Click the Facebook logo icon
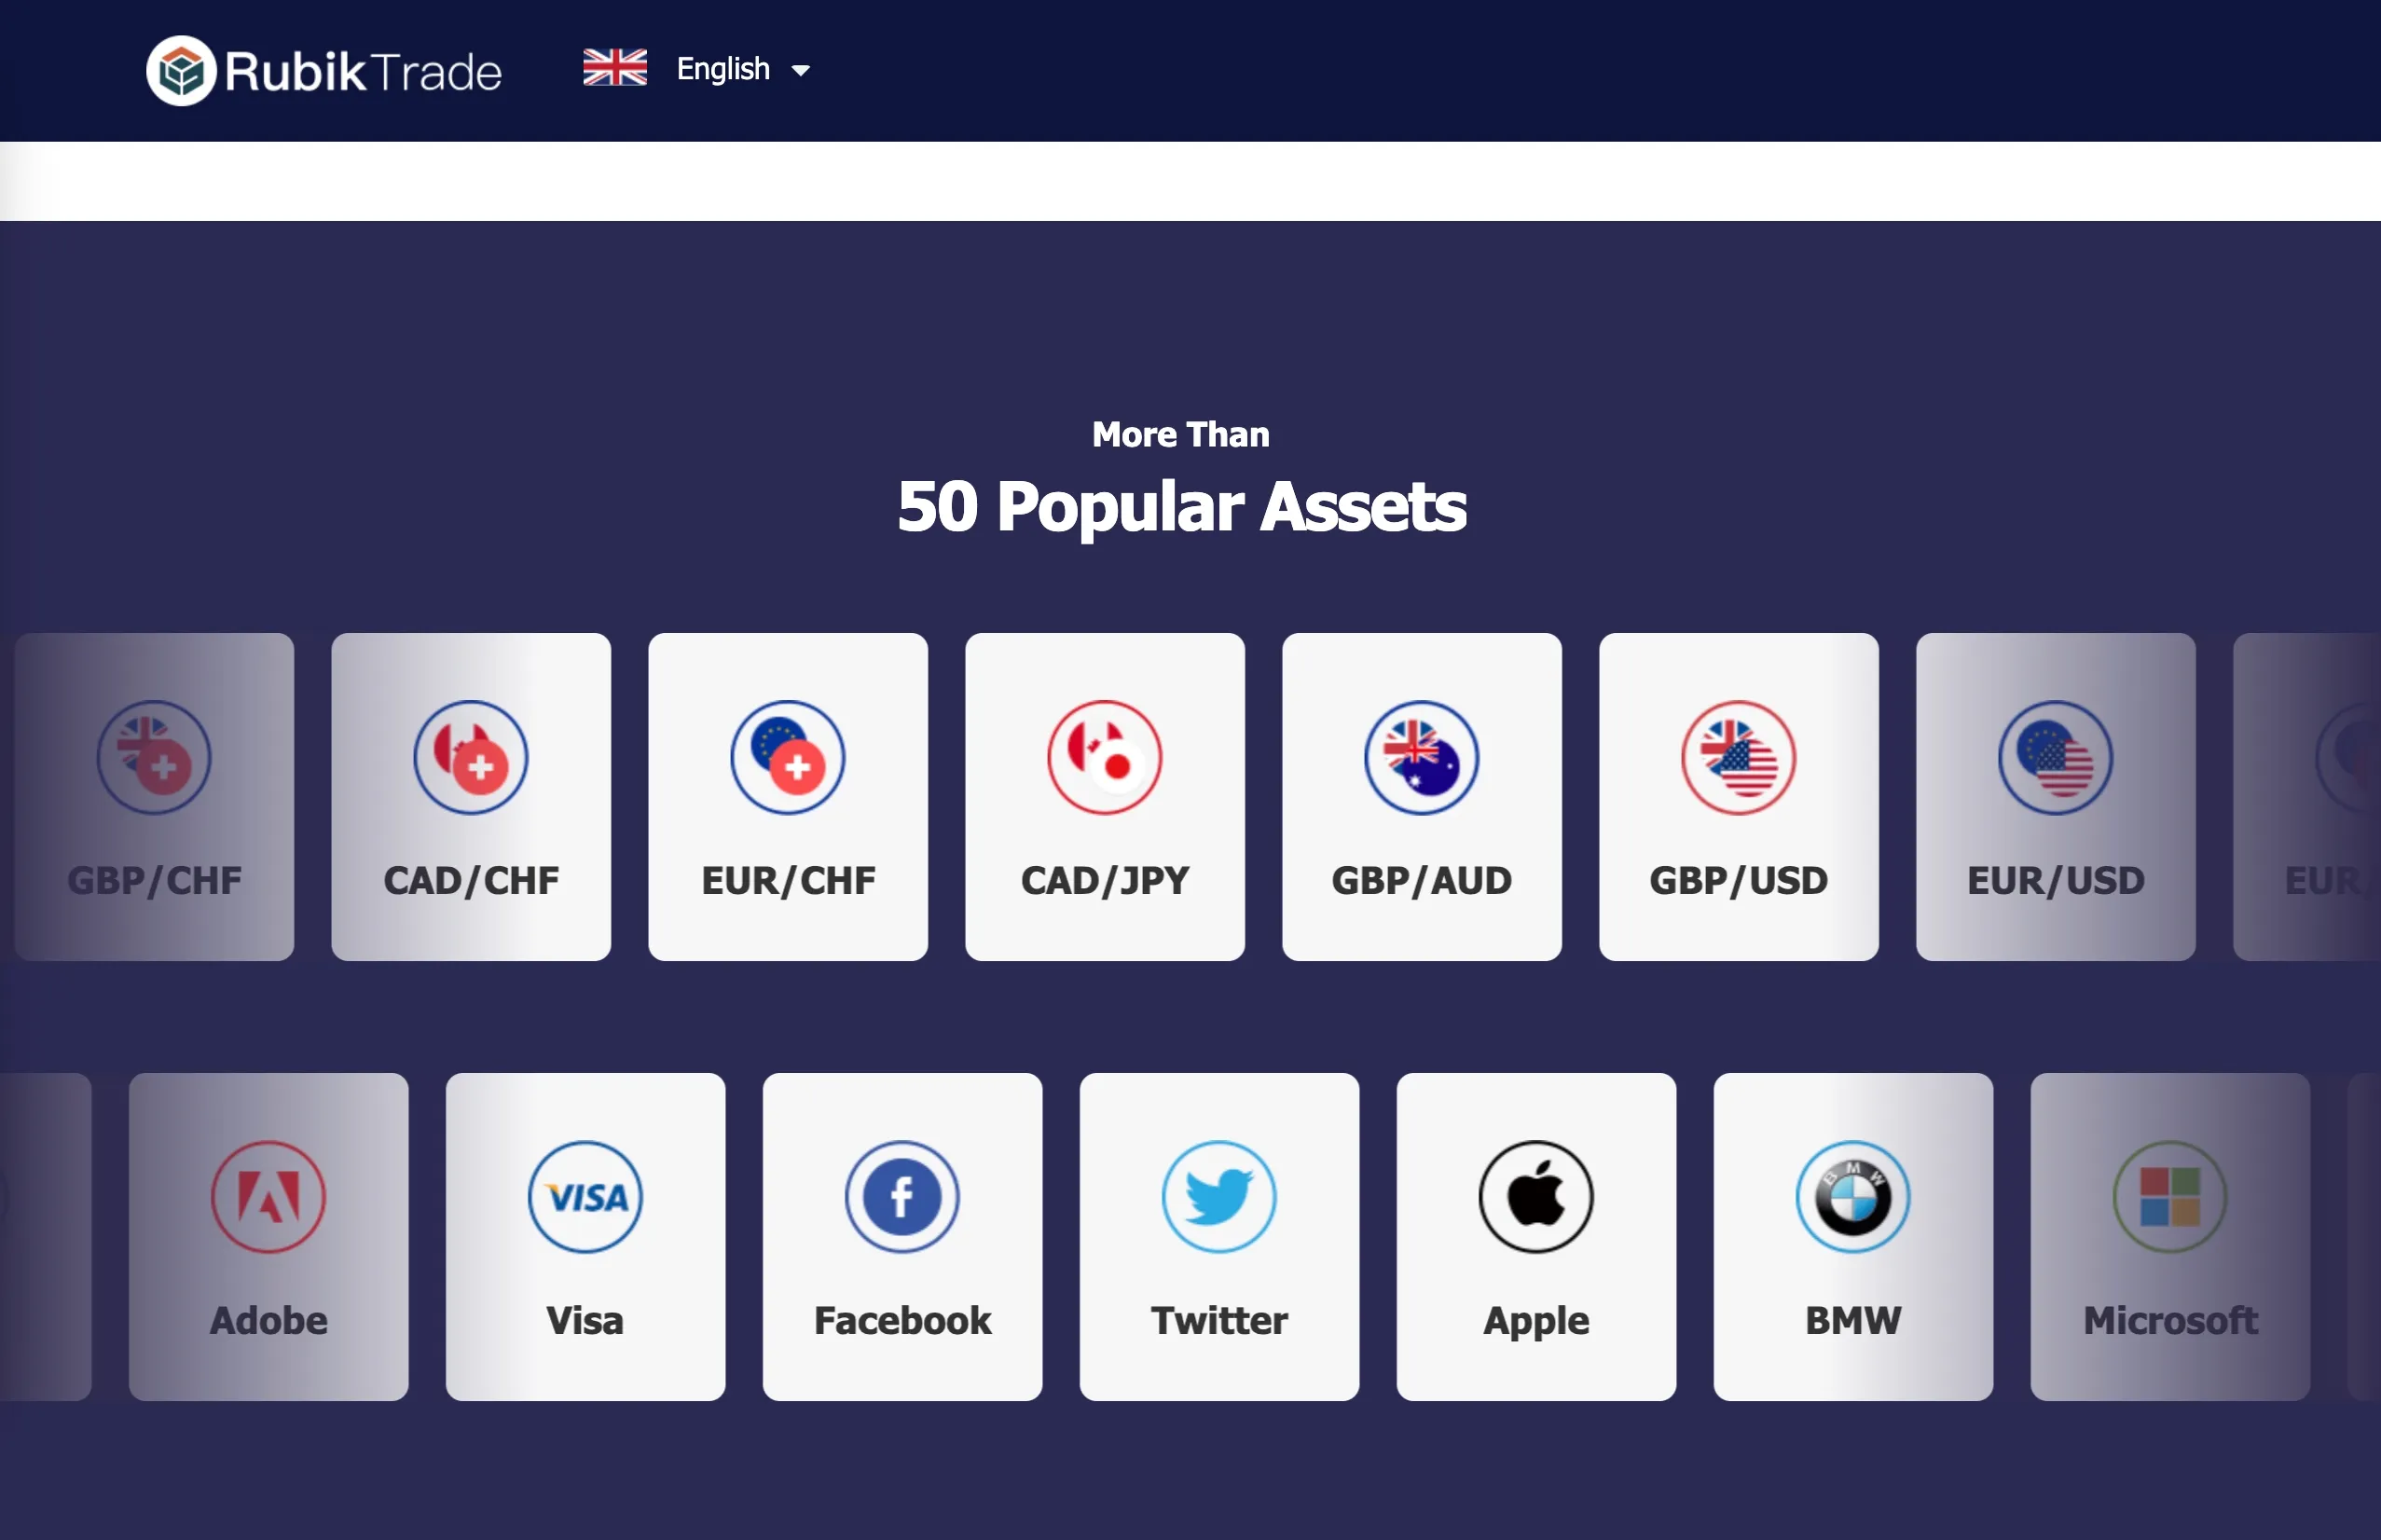Viewport: 2381px width, 1540px height. point(902,1197)
